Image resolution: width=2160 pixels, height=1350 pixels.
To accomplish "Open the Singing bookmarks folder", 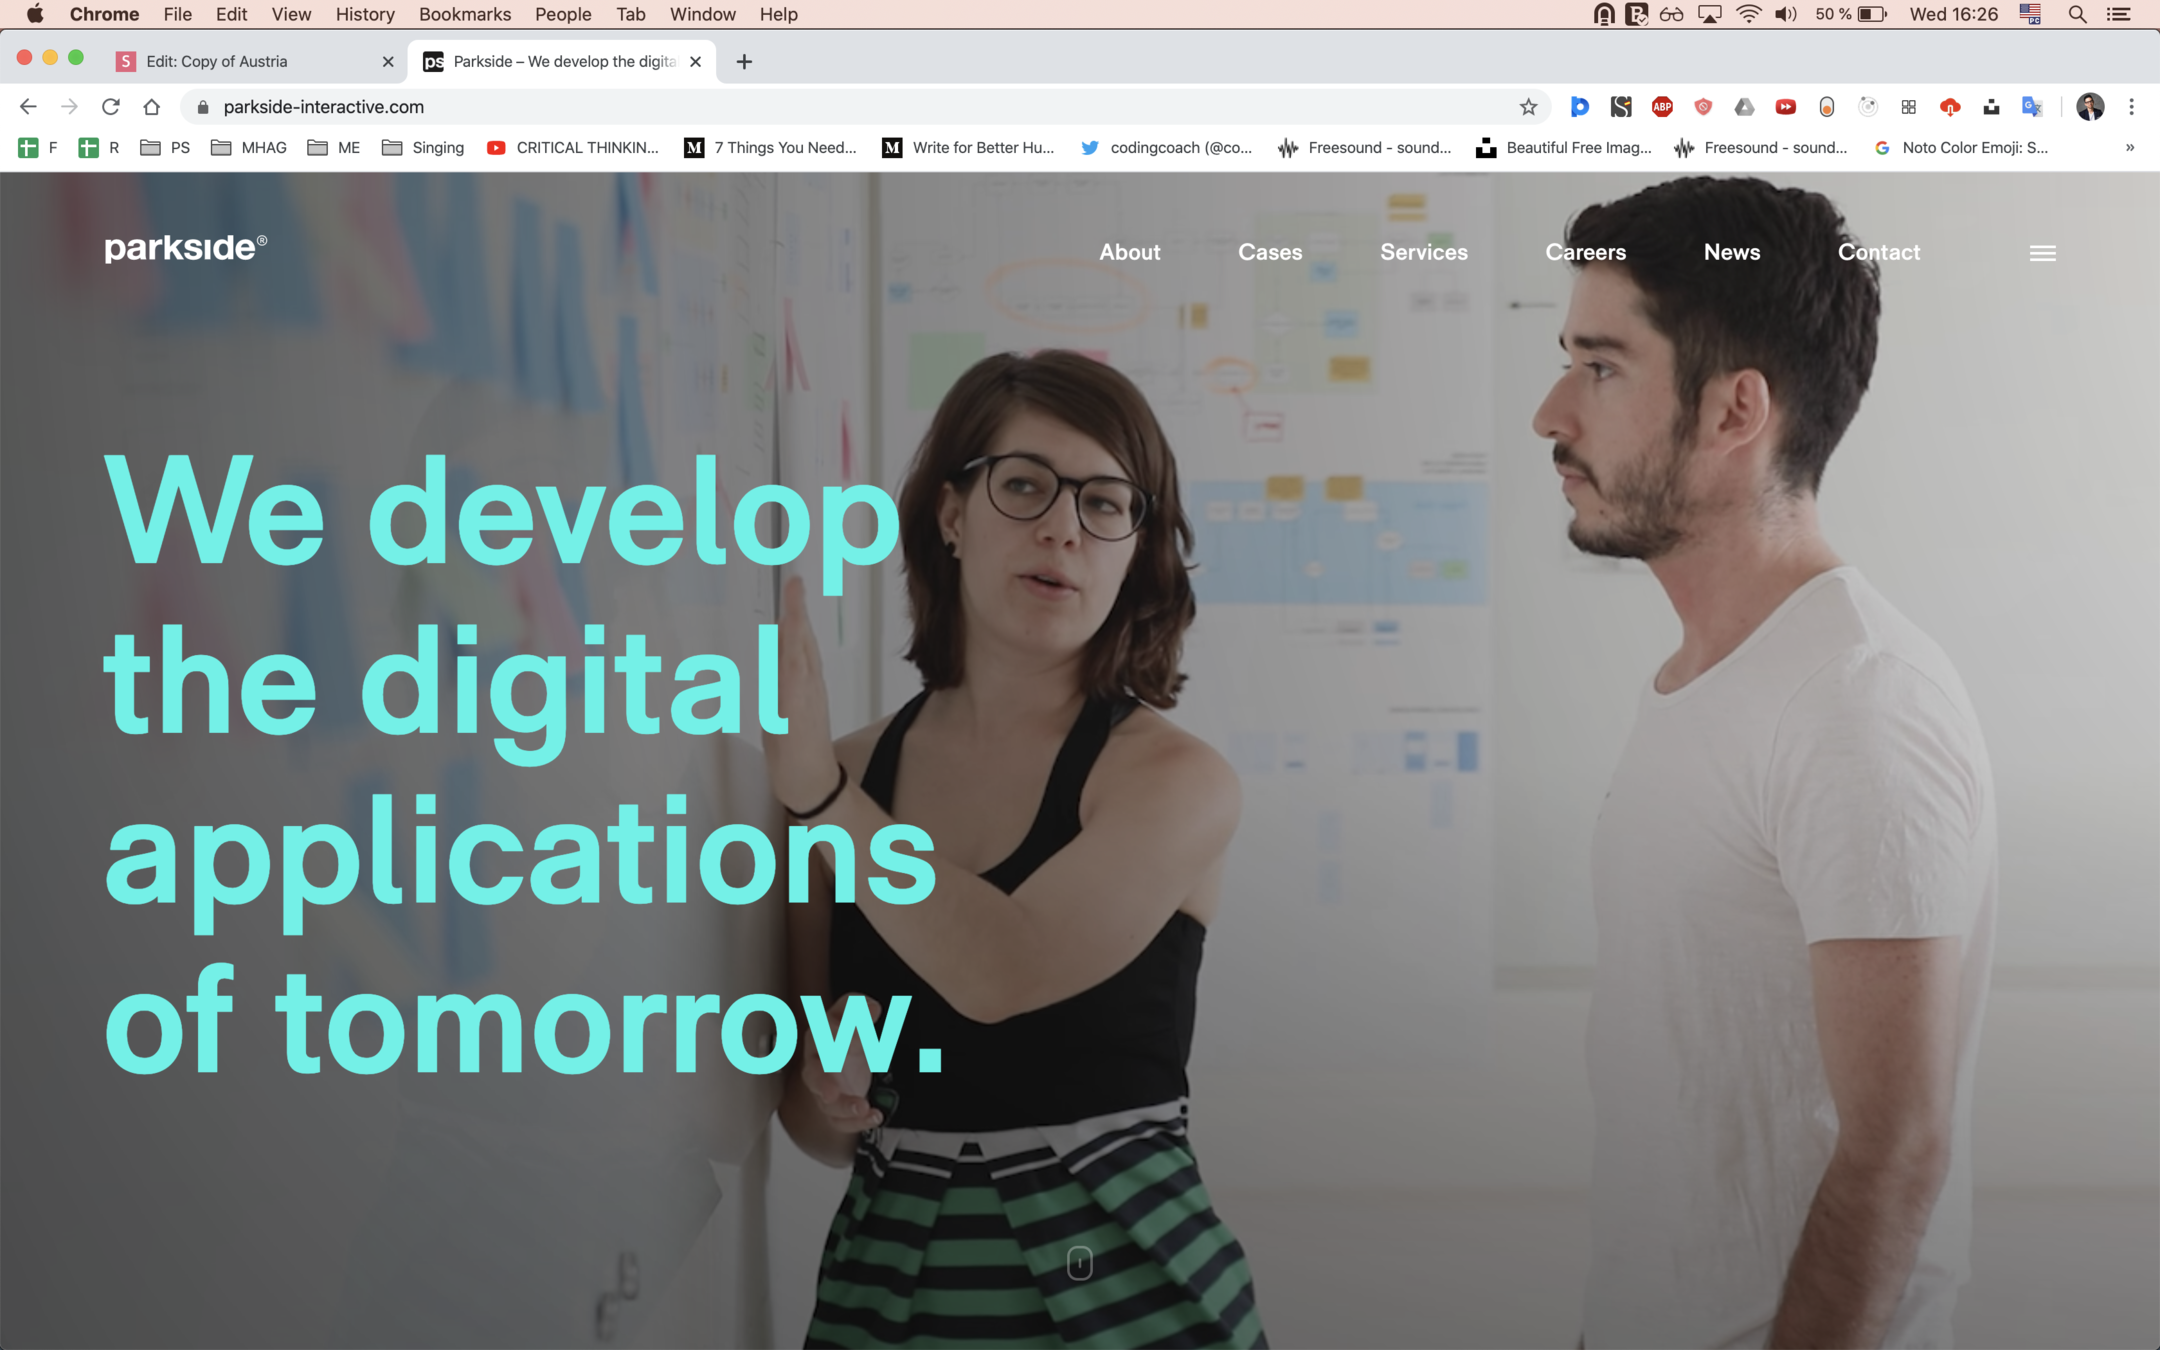I will pyautogui.click(x=423, y=148).
